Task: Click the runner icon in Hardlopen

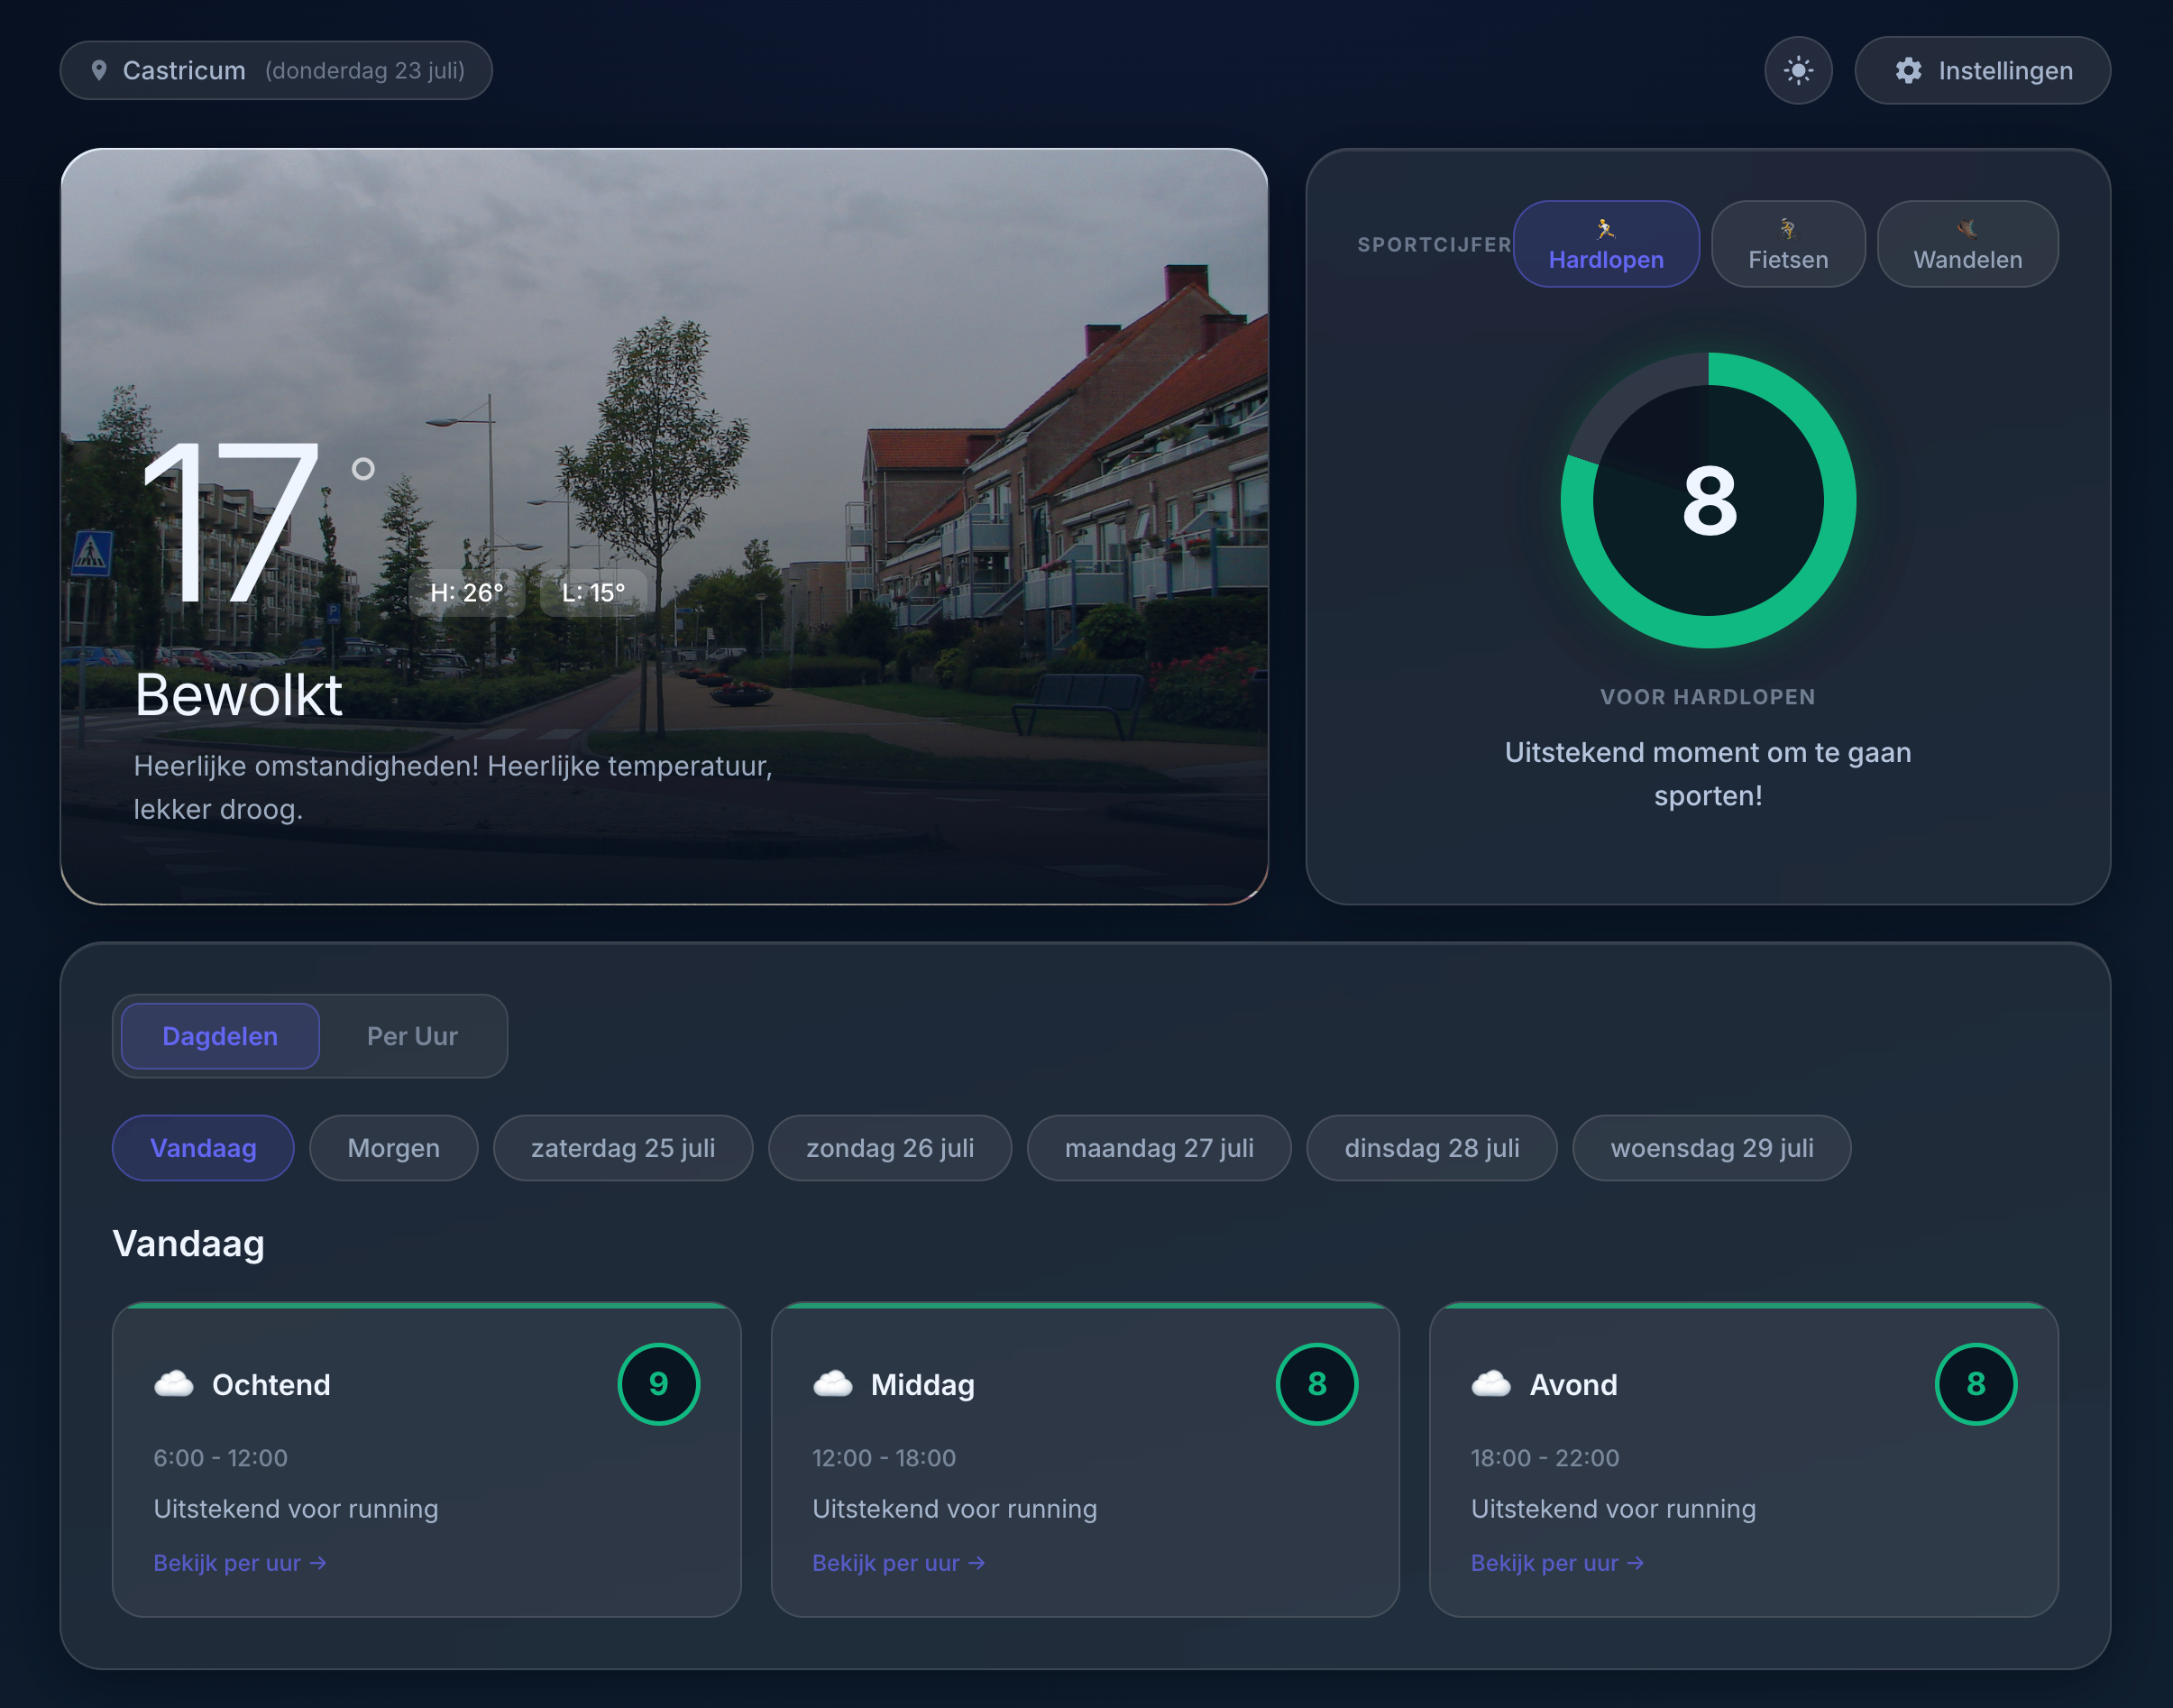Action: pyautogui.click(x=1606, y=229)
